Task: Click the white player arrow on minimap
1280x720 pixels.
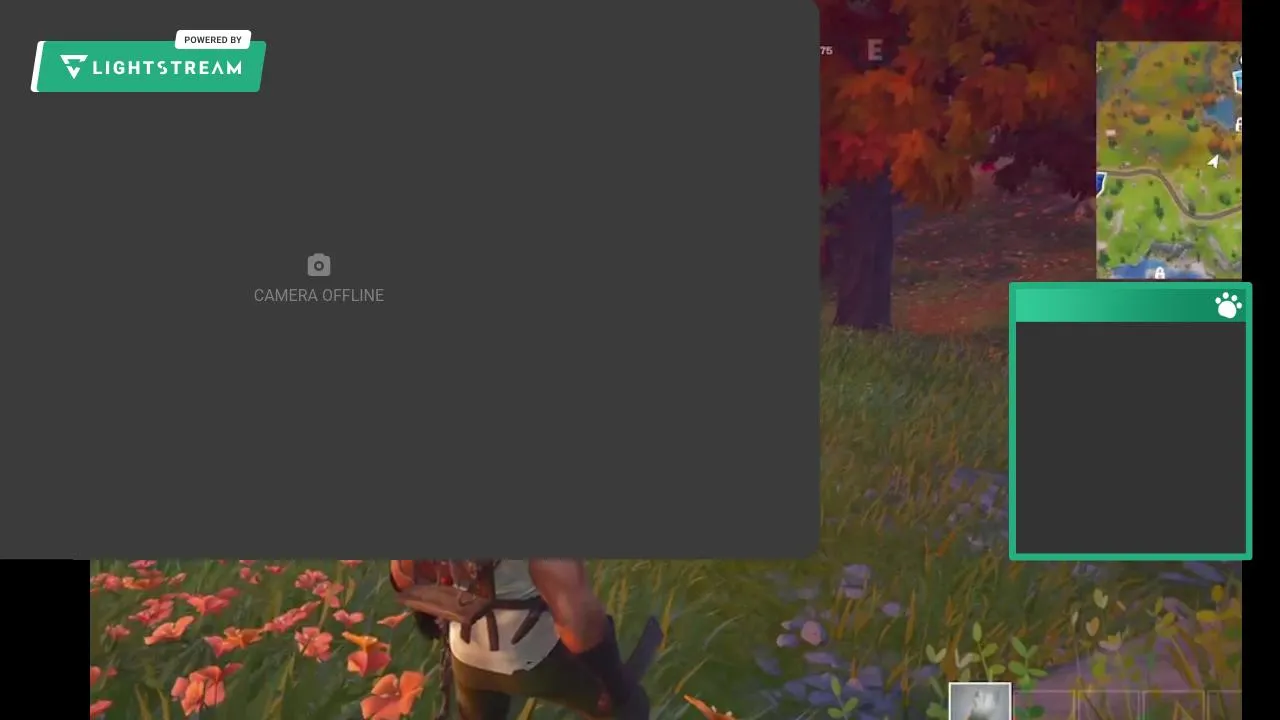Action: (1214, 160)
